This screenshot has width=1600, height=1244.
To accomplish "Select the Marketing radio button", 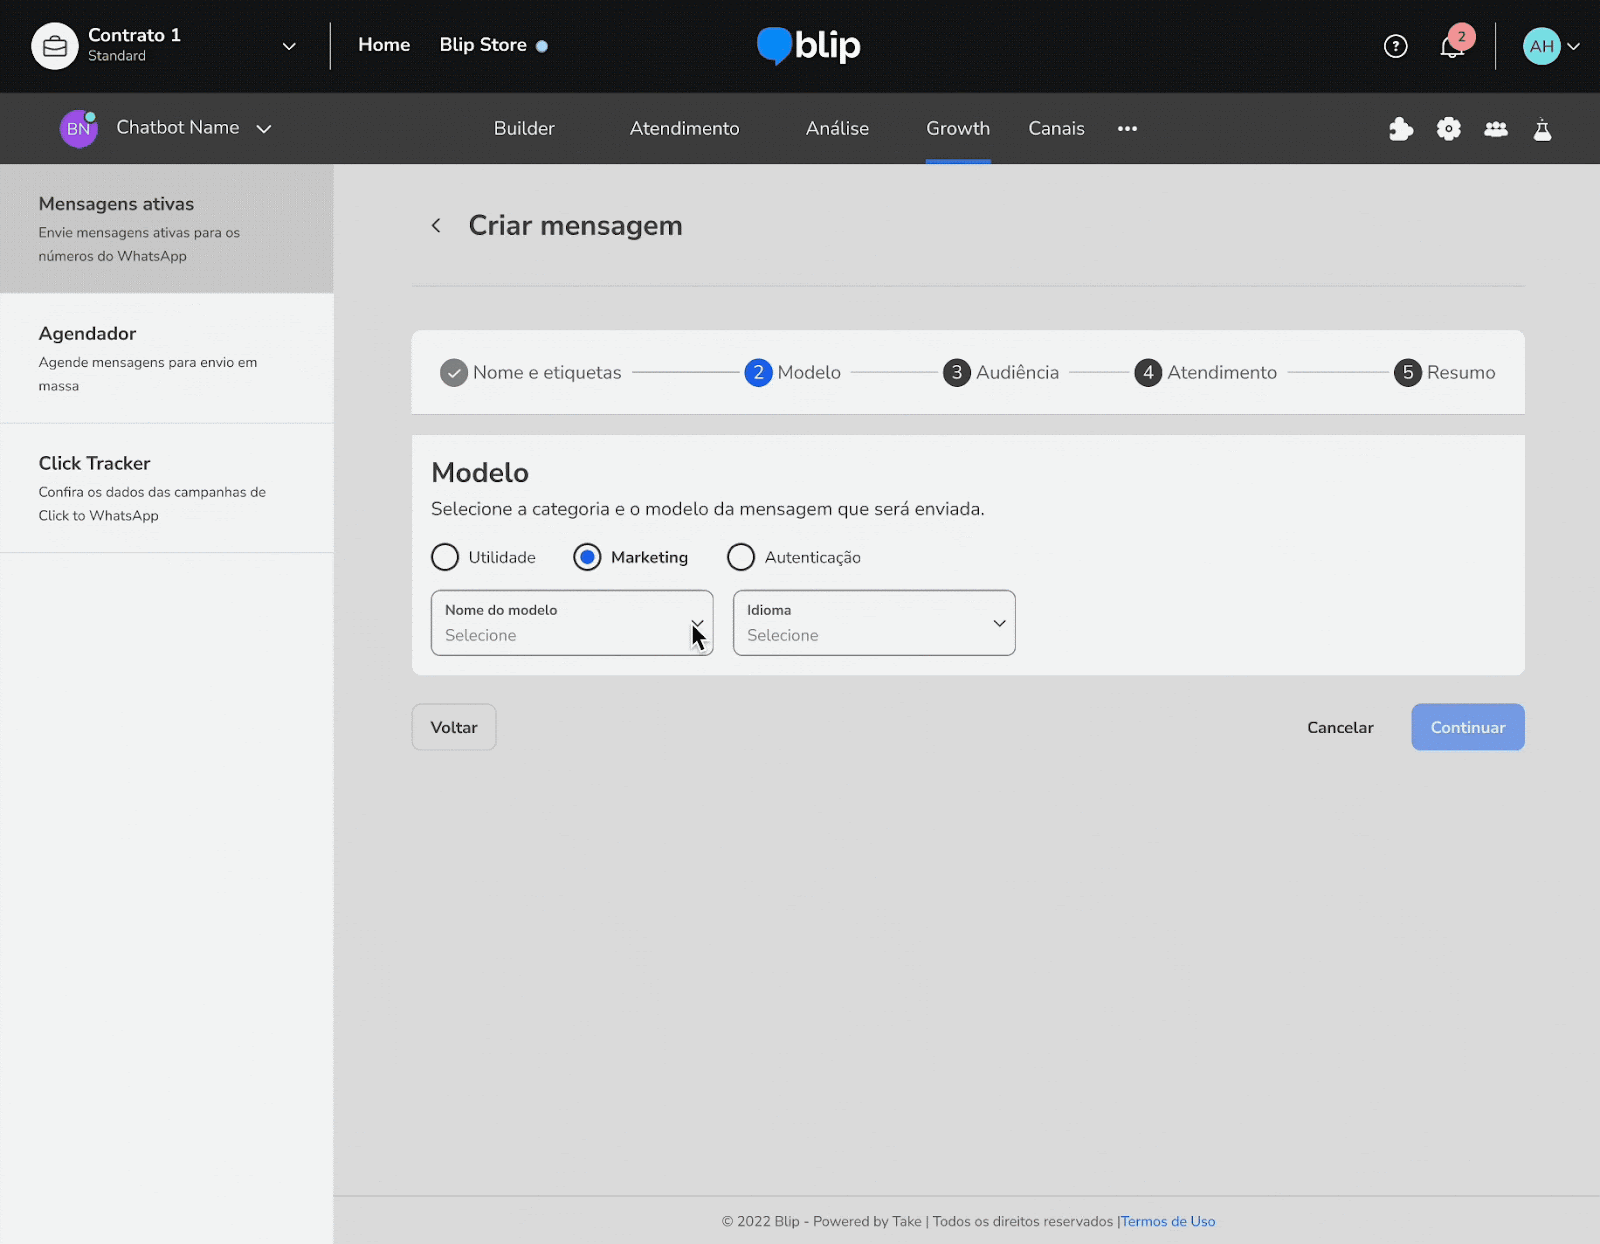I will (587, 557).
